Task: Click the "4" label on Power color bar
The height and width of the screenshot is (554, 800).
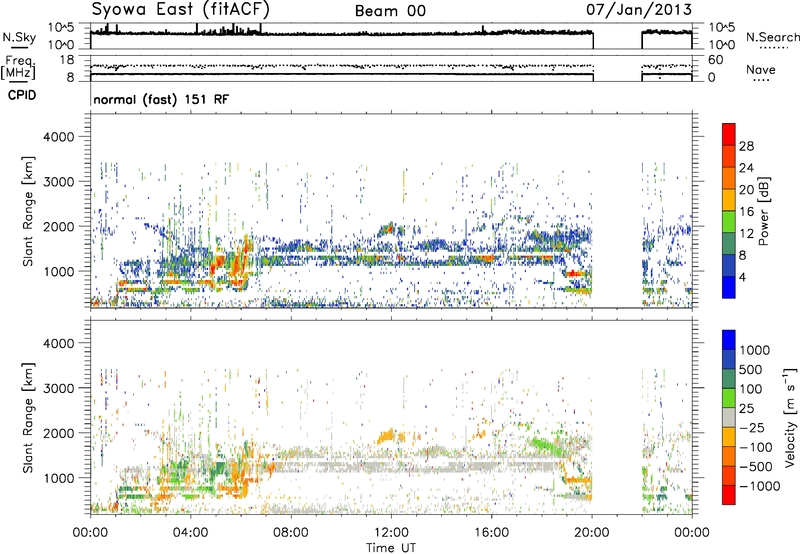Action: [742, 278]
